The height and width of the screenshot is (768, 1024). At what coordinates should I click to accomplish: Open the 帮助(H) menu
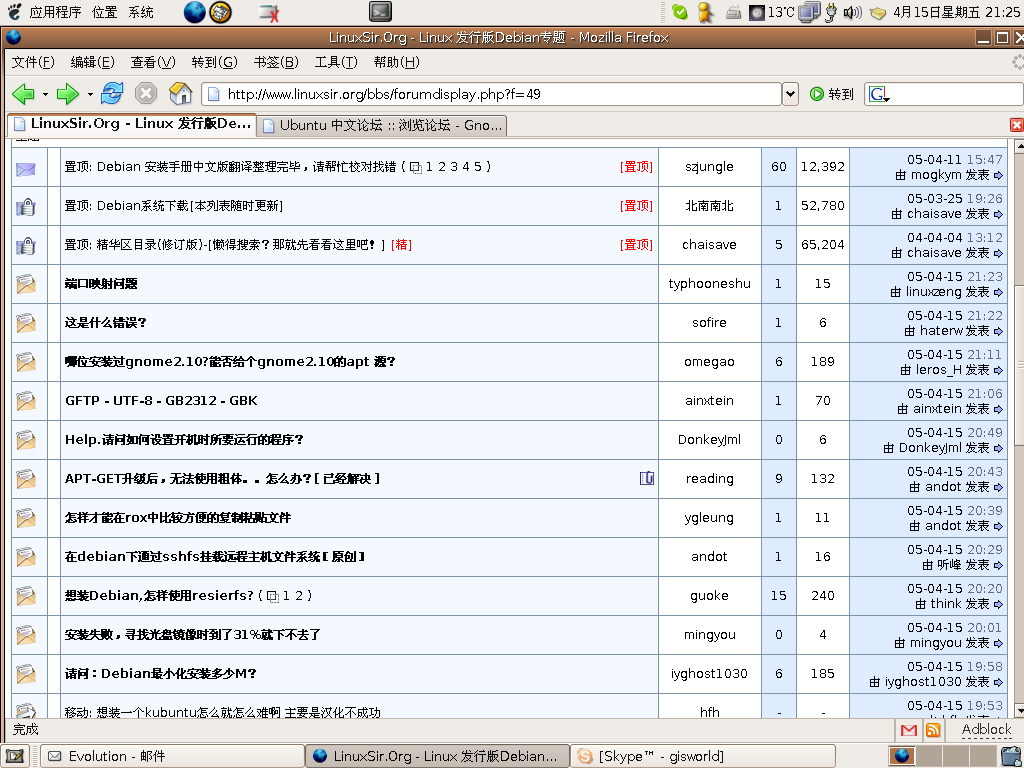396,62
